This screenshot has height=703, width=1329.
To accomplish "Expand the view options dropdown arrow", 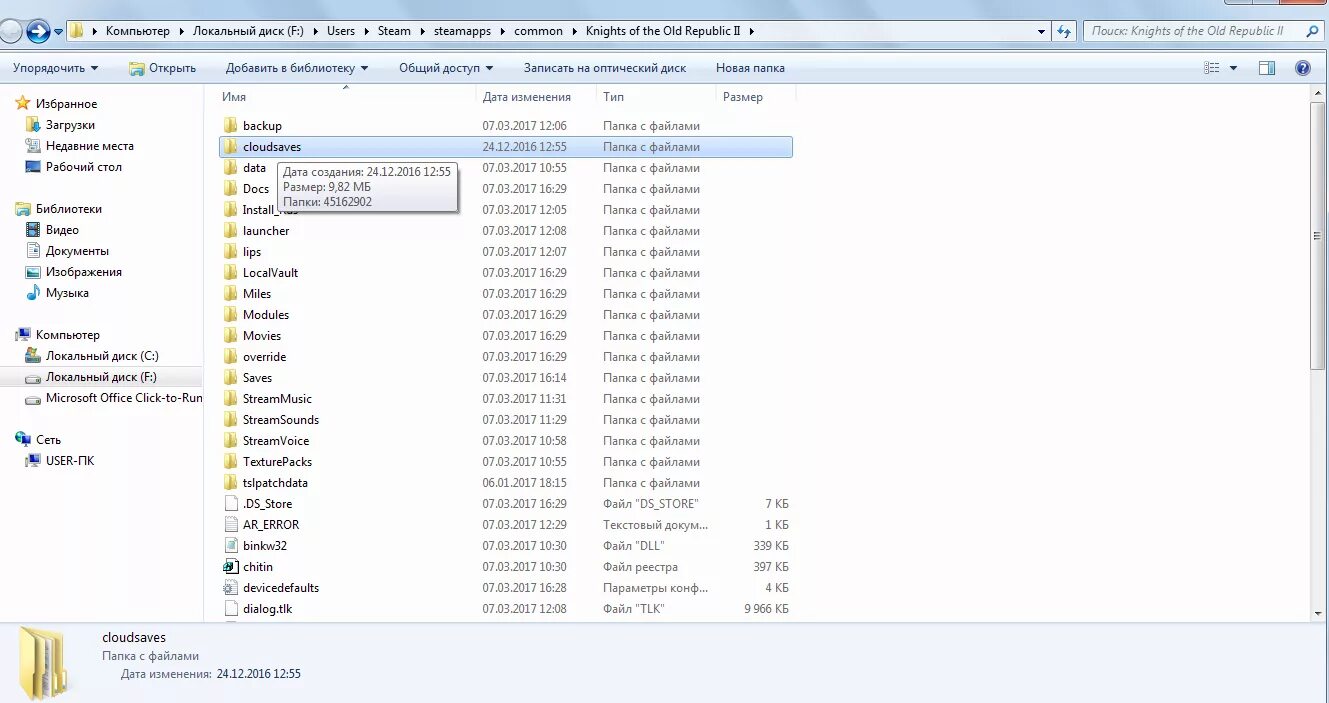I will click(x=1233, y=68).
